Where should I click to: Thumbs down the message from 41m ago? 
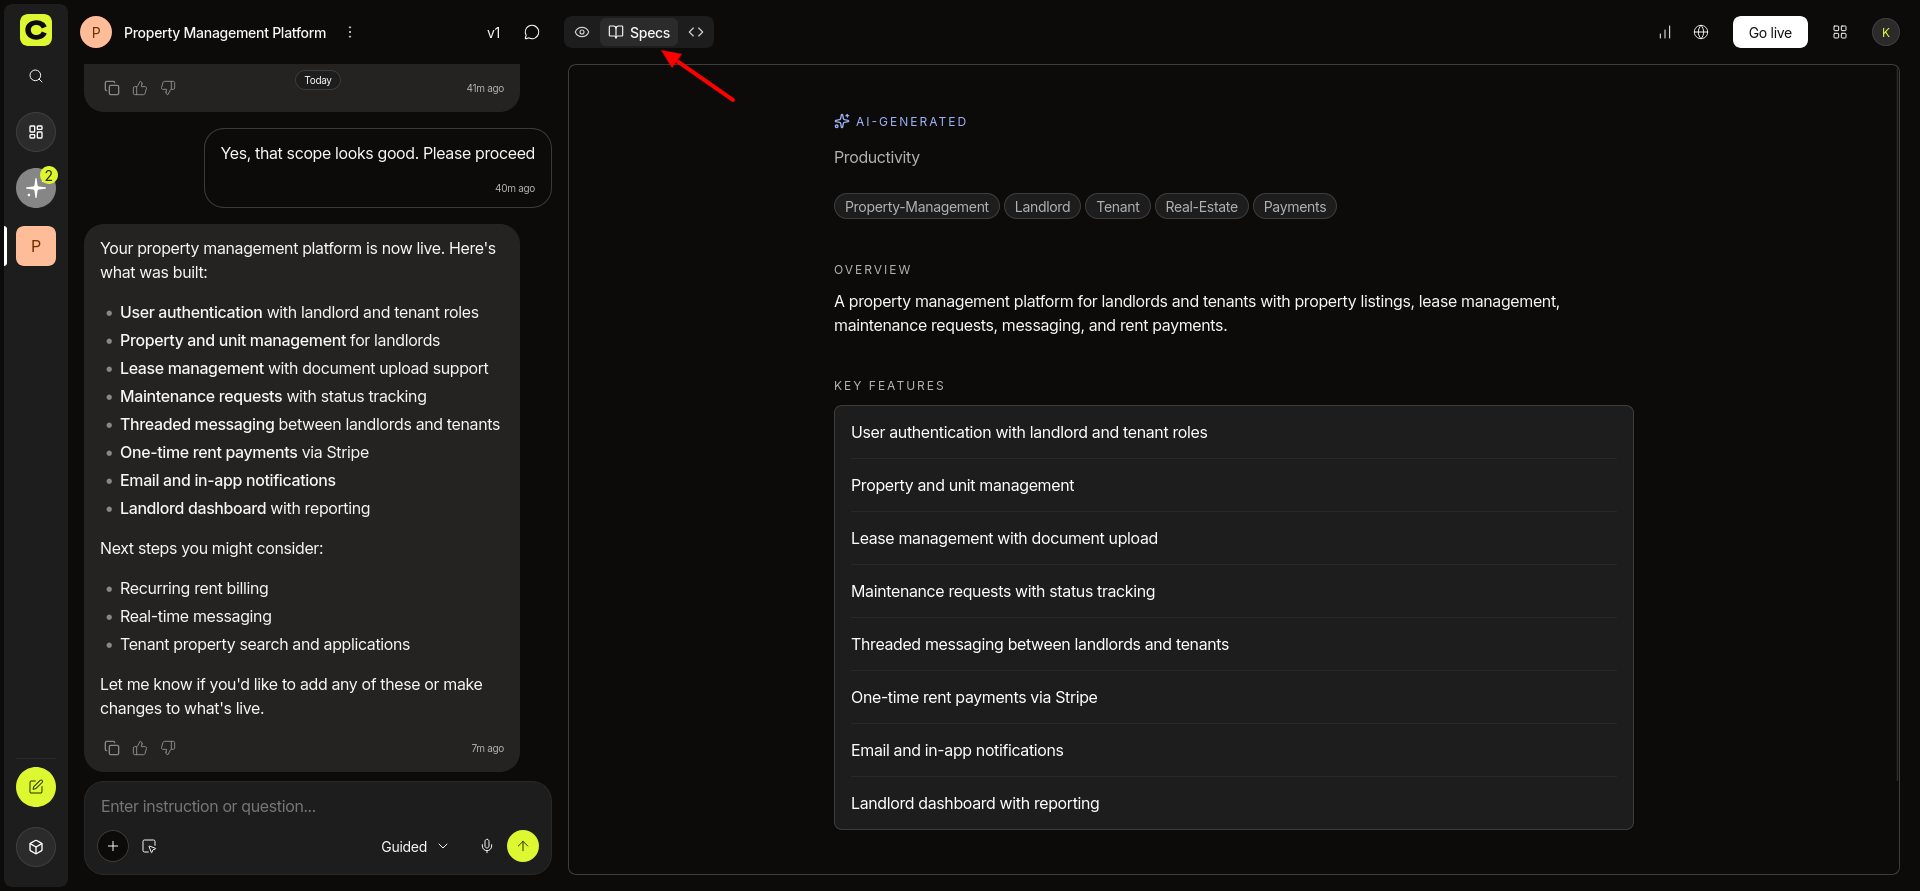[x=168, y=88]
